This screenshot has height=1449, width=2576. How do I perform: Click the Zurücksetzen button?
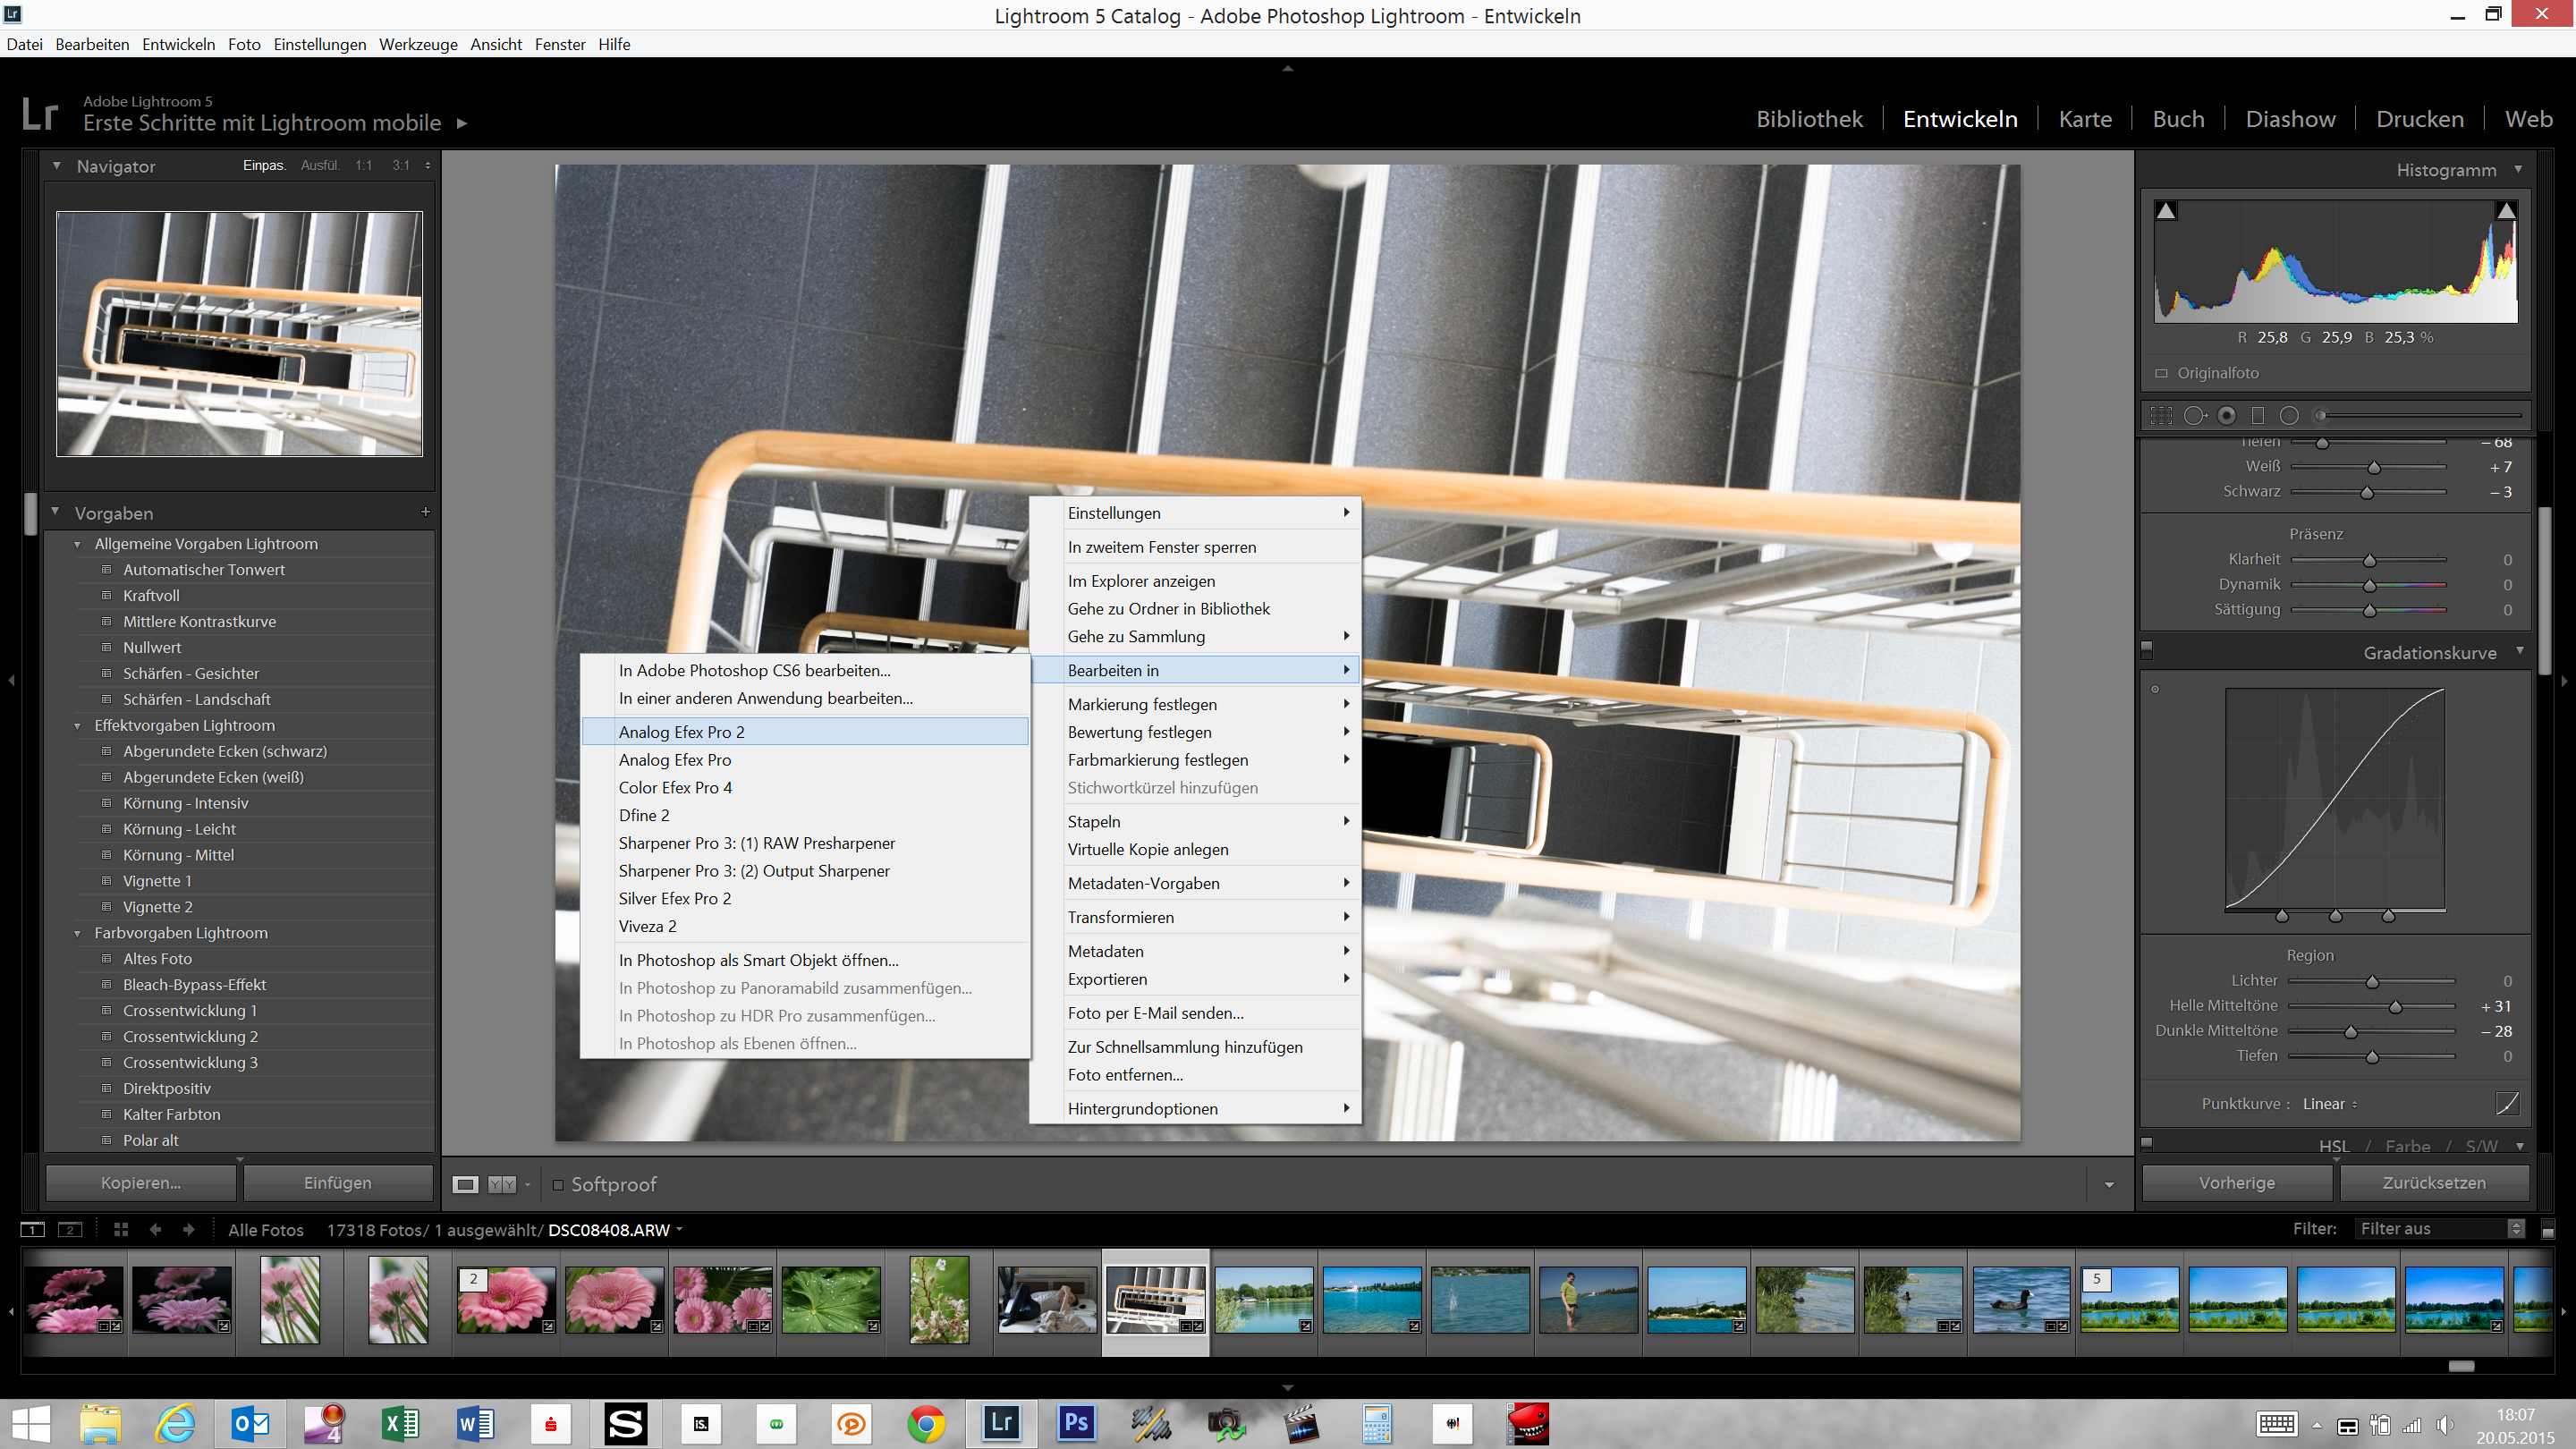click(2434, 1182)
